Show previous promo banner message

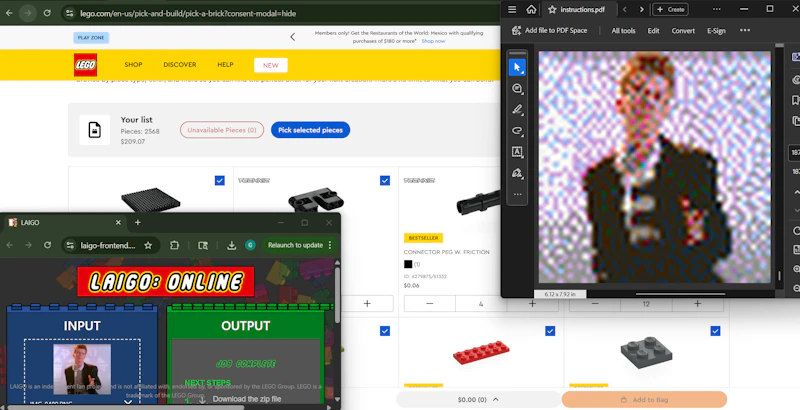click(x=293, y=37)
